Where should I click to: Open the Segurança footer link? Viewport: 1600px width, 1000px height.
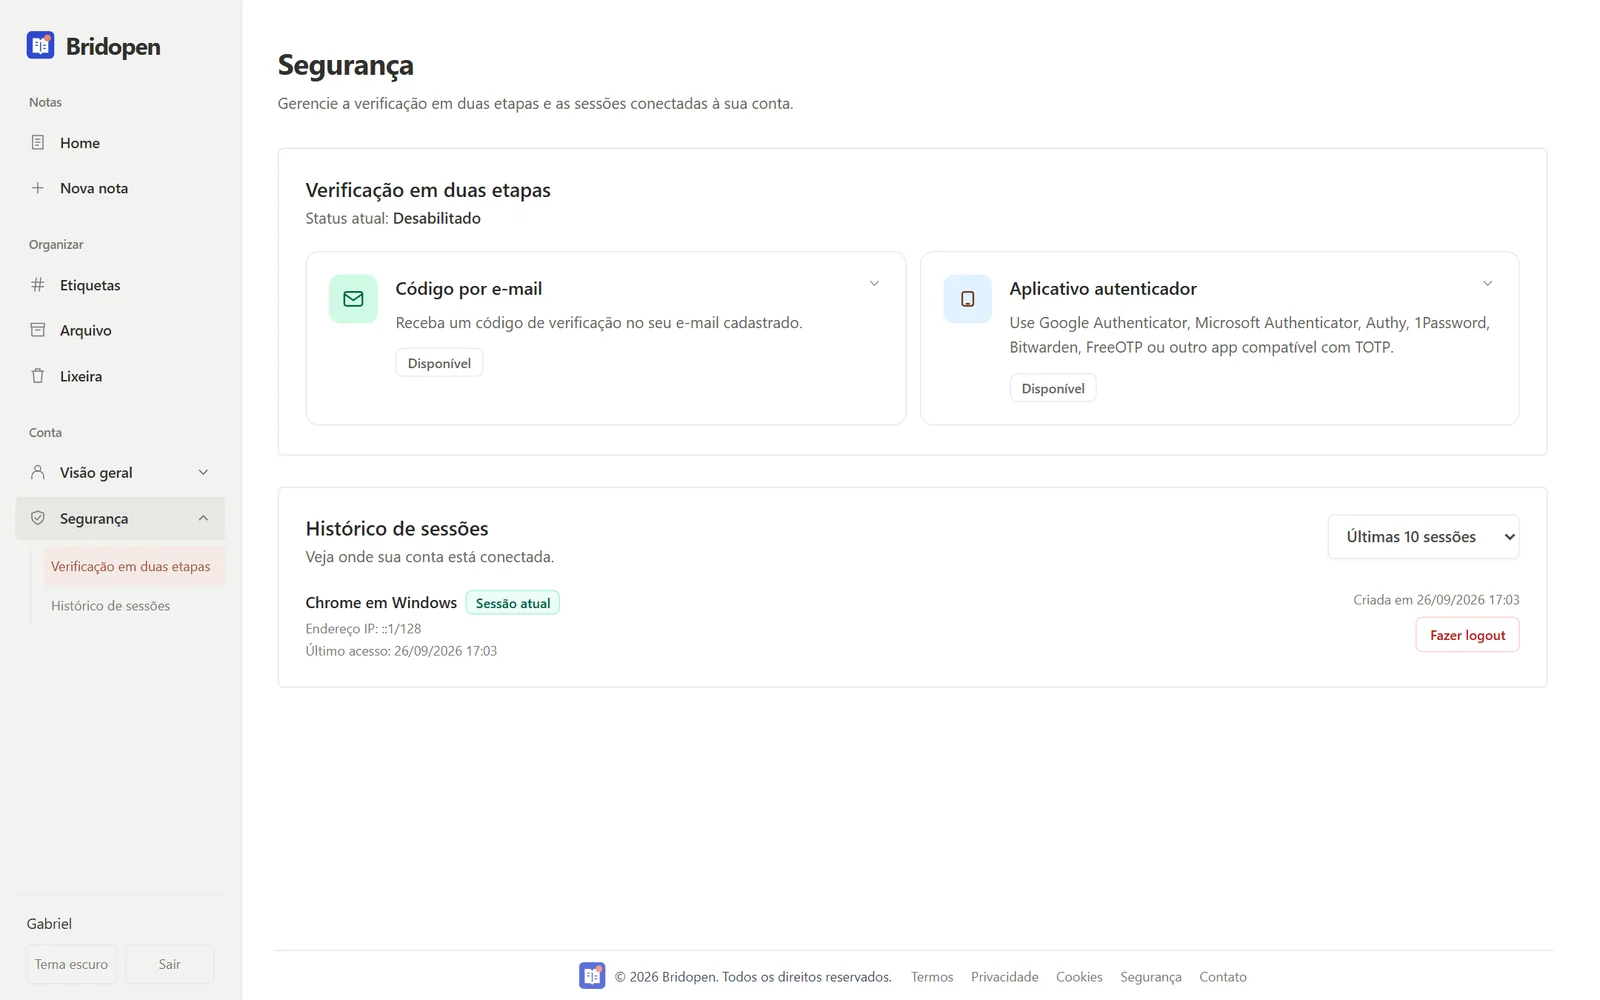coord(1150,977)
